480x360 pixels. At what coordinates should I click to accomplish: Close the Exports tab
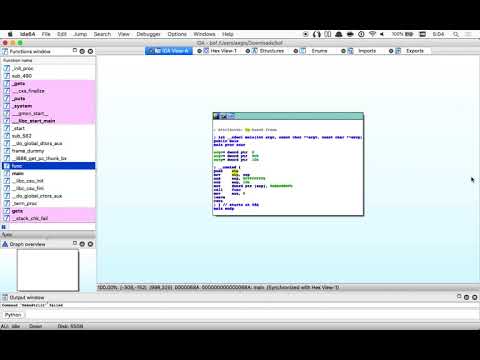click(x=391, y=51)
